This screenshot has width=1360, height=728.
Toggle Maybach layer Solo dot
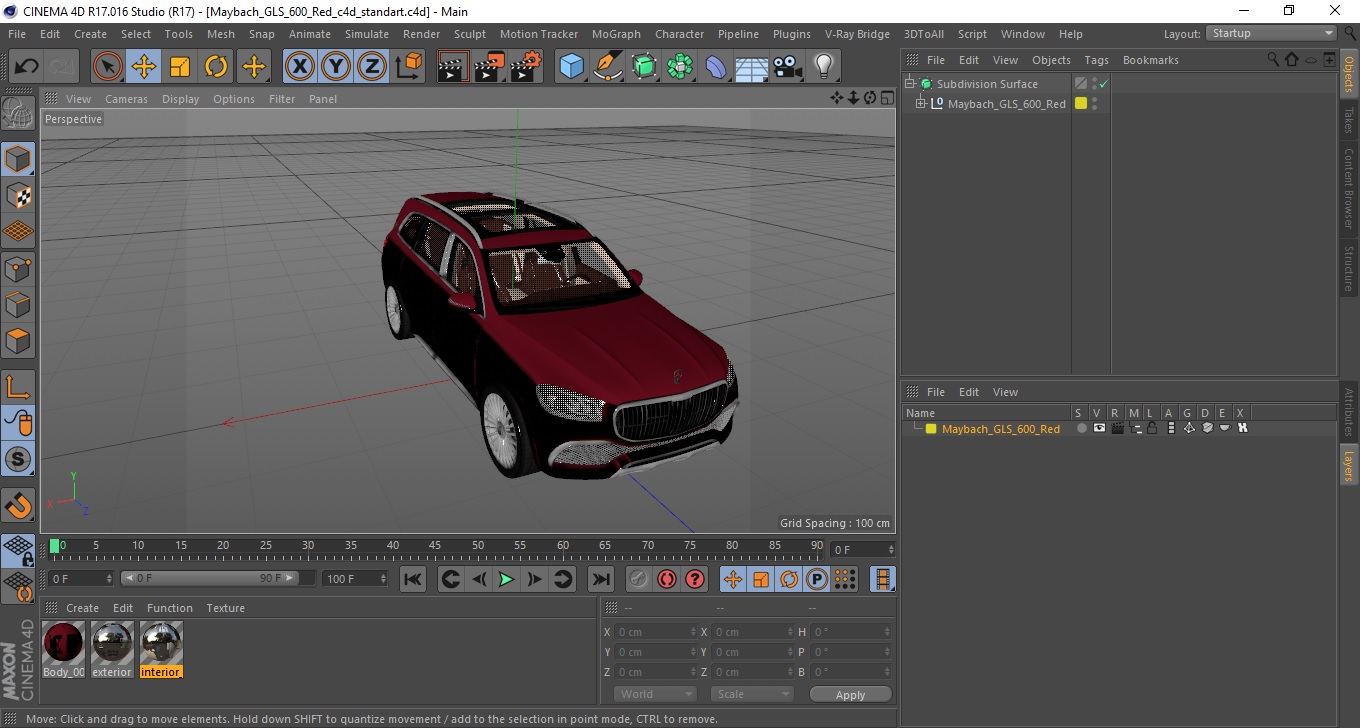[1081, 428]
